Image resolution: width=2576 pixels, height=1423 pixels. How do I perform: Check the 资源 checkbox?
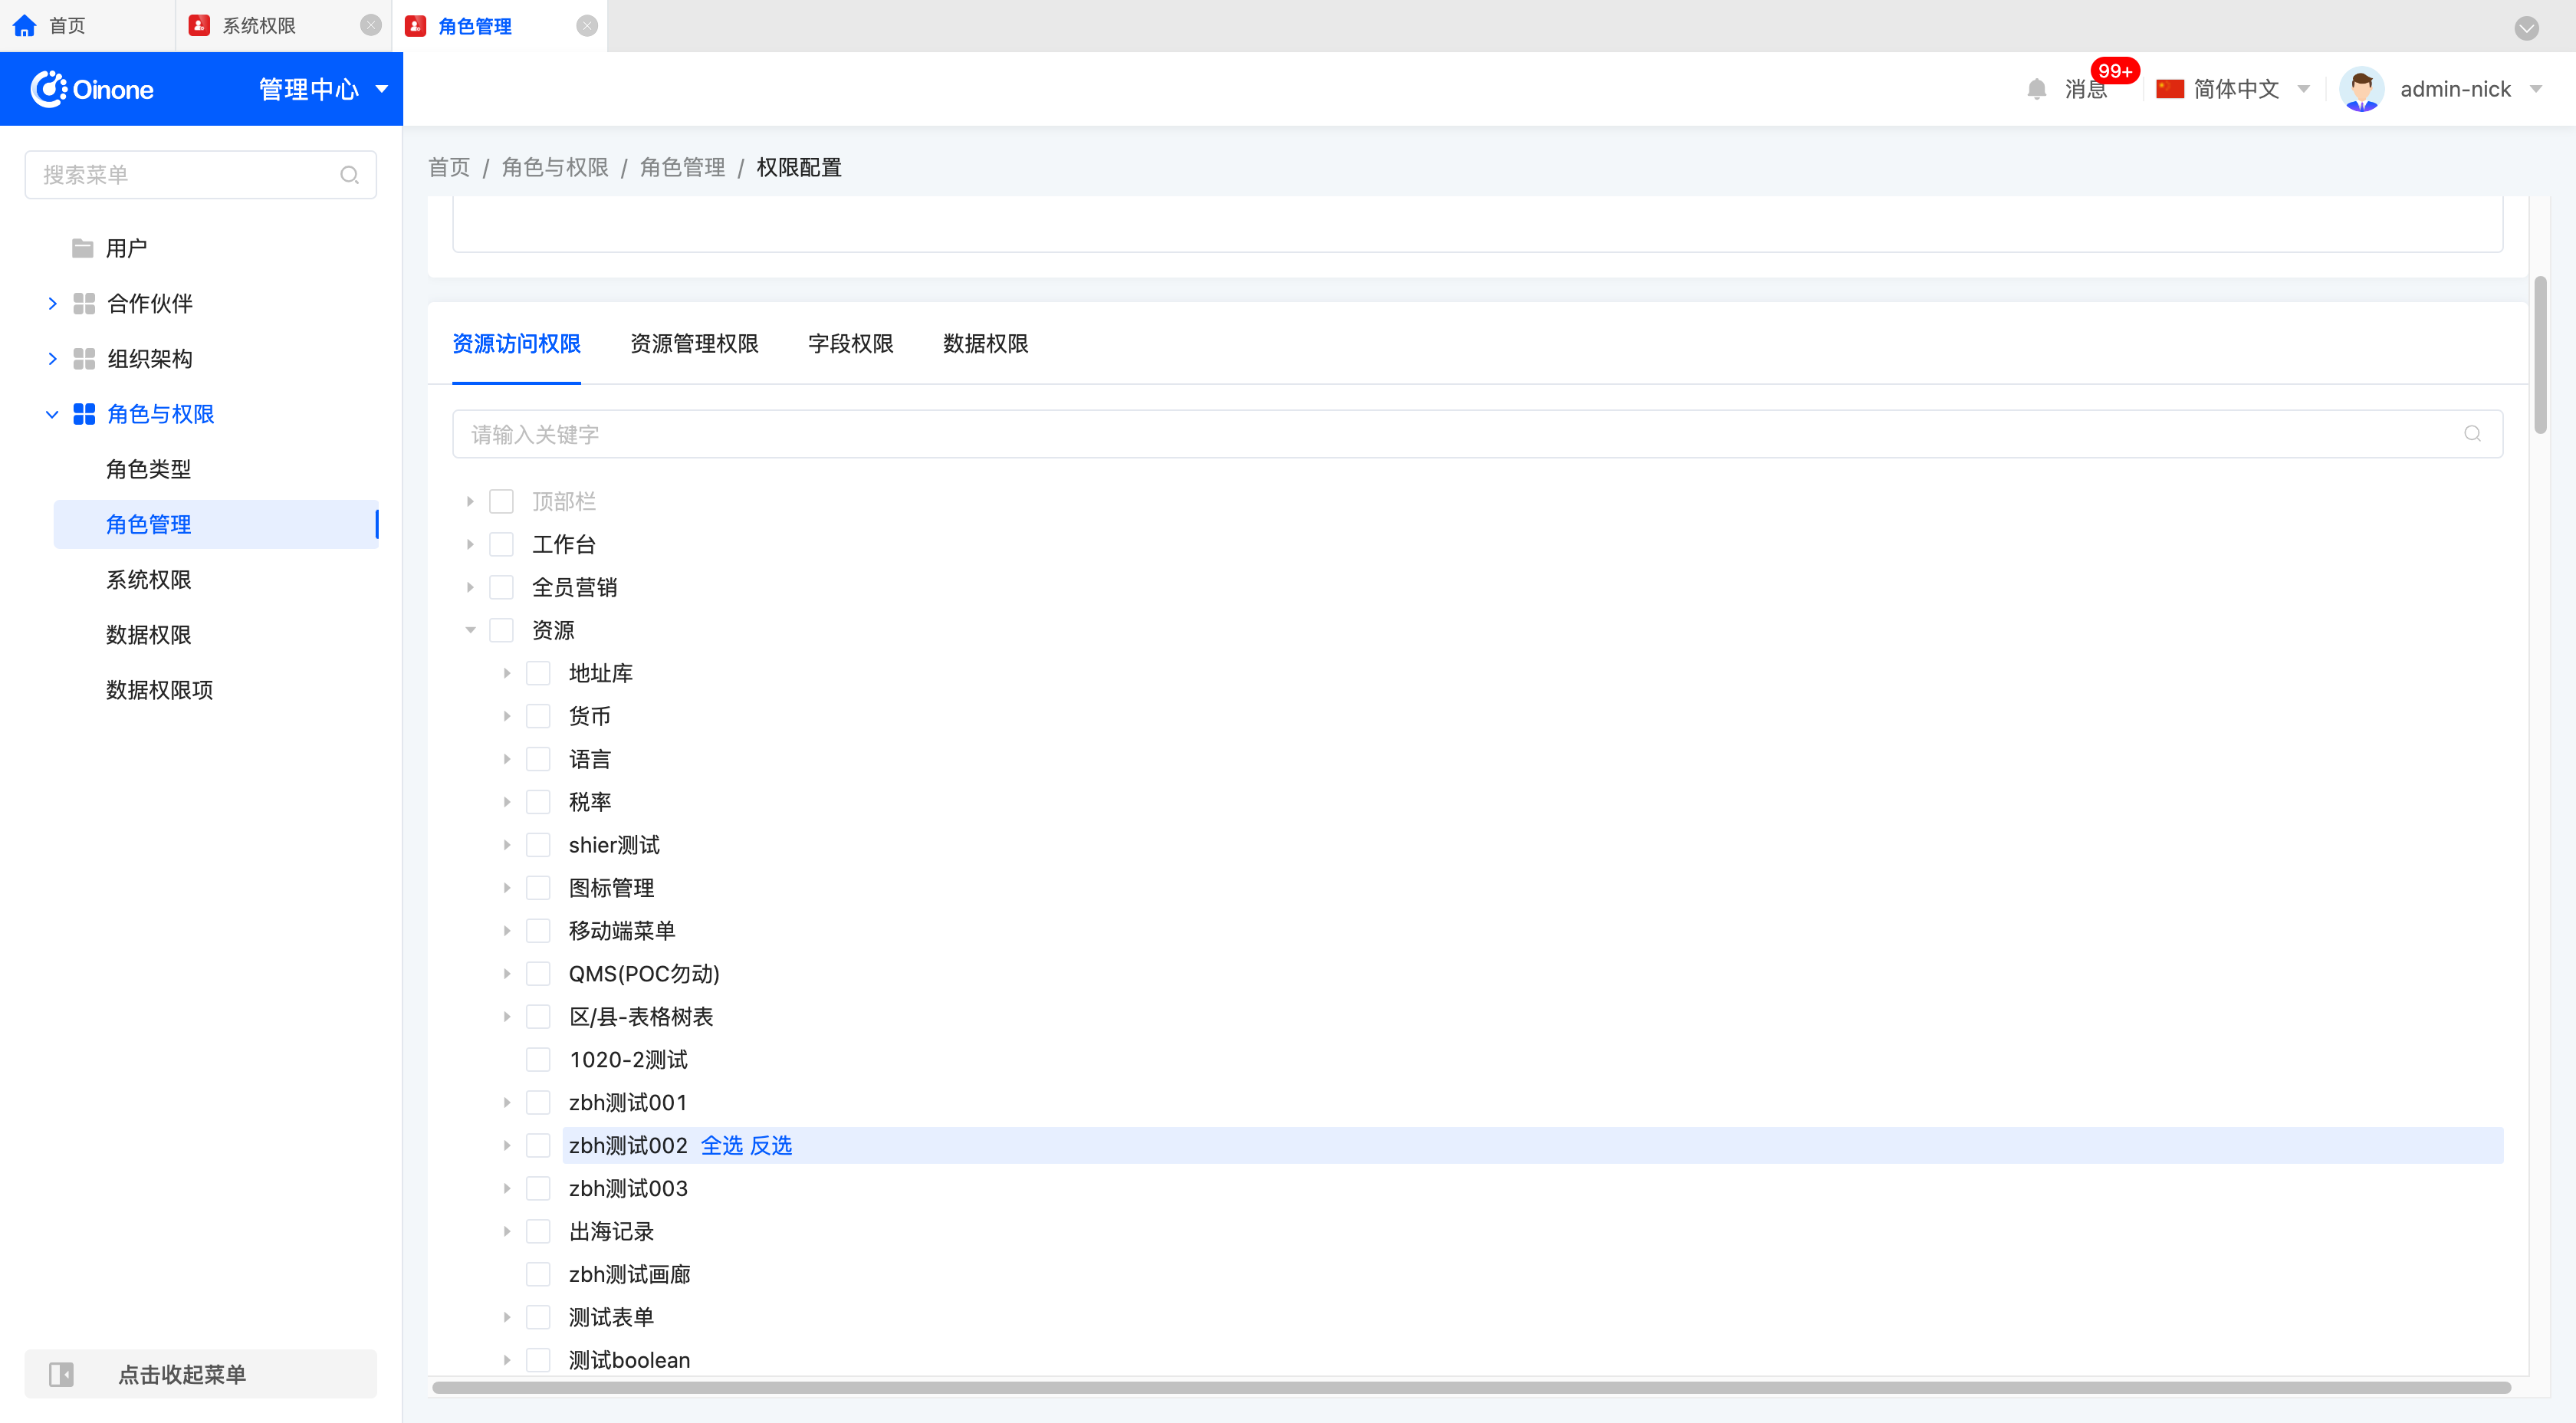click(x=501, y=630)
